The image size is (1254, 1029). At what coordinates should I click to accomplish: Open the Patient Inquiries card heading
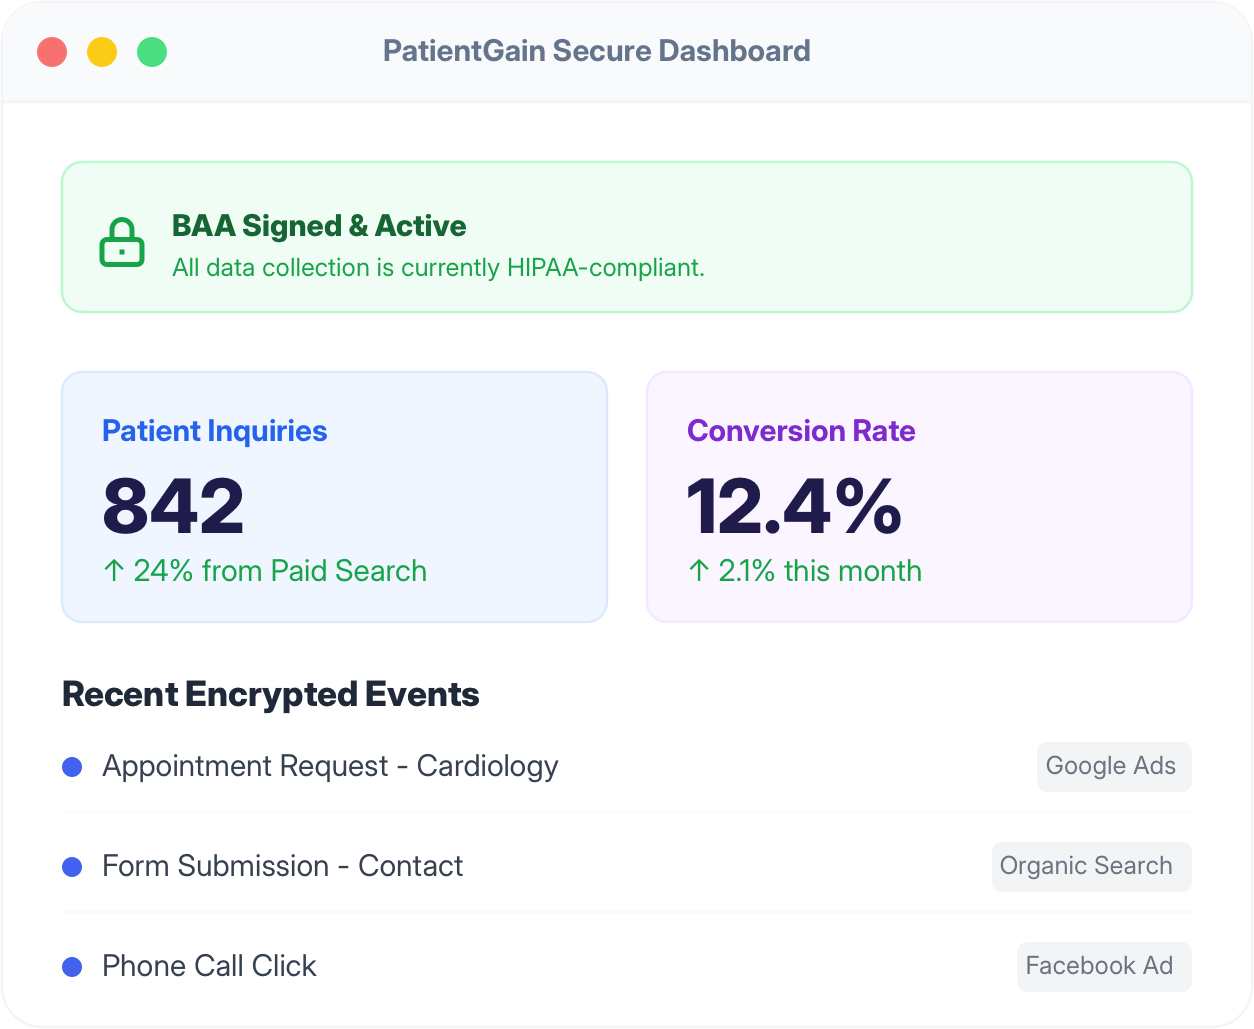point(215,431)
